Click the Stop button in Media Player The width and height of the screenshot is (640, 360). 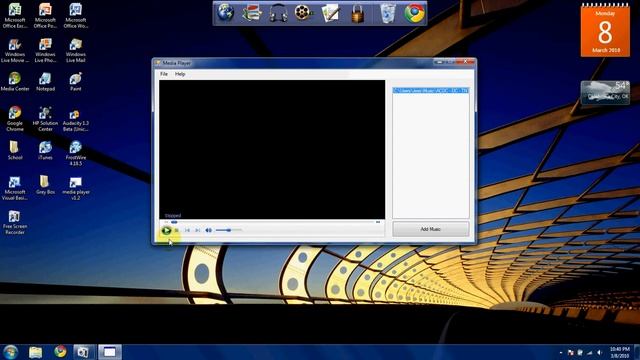(177, 231)
